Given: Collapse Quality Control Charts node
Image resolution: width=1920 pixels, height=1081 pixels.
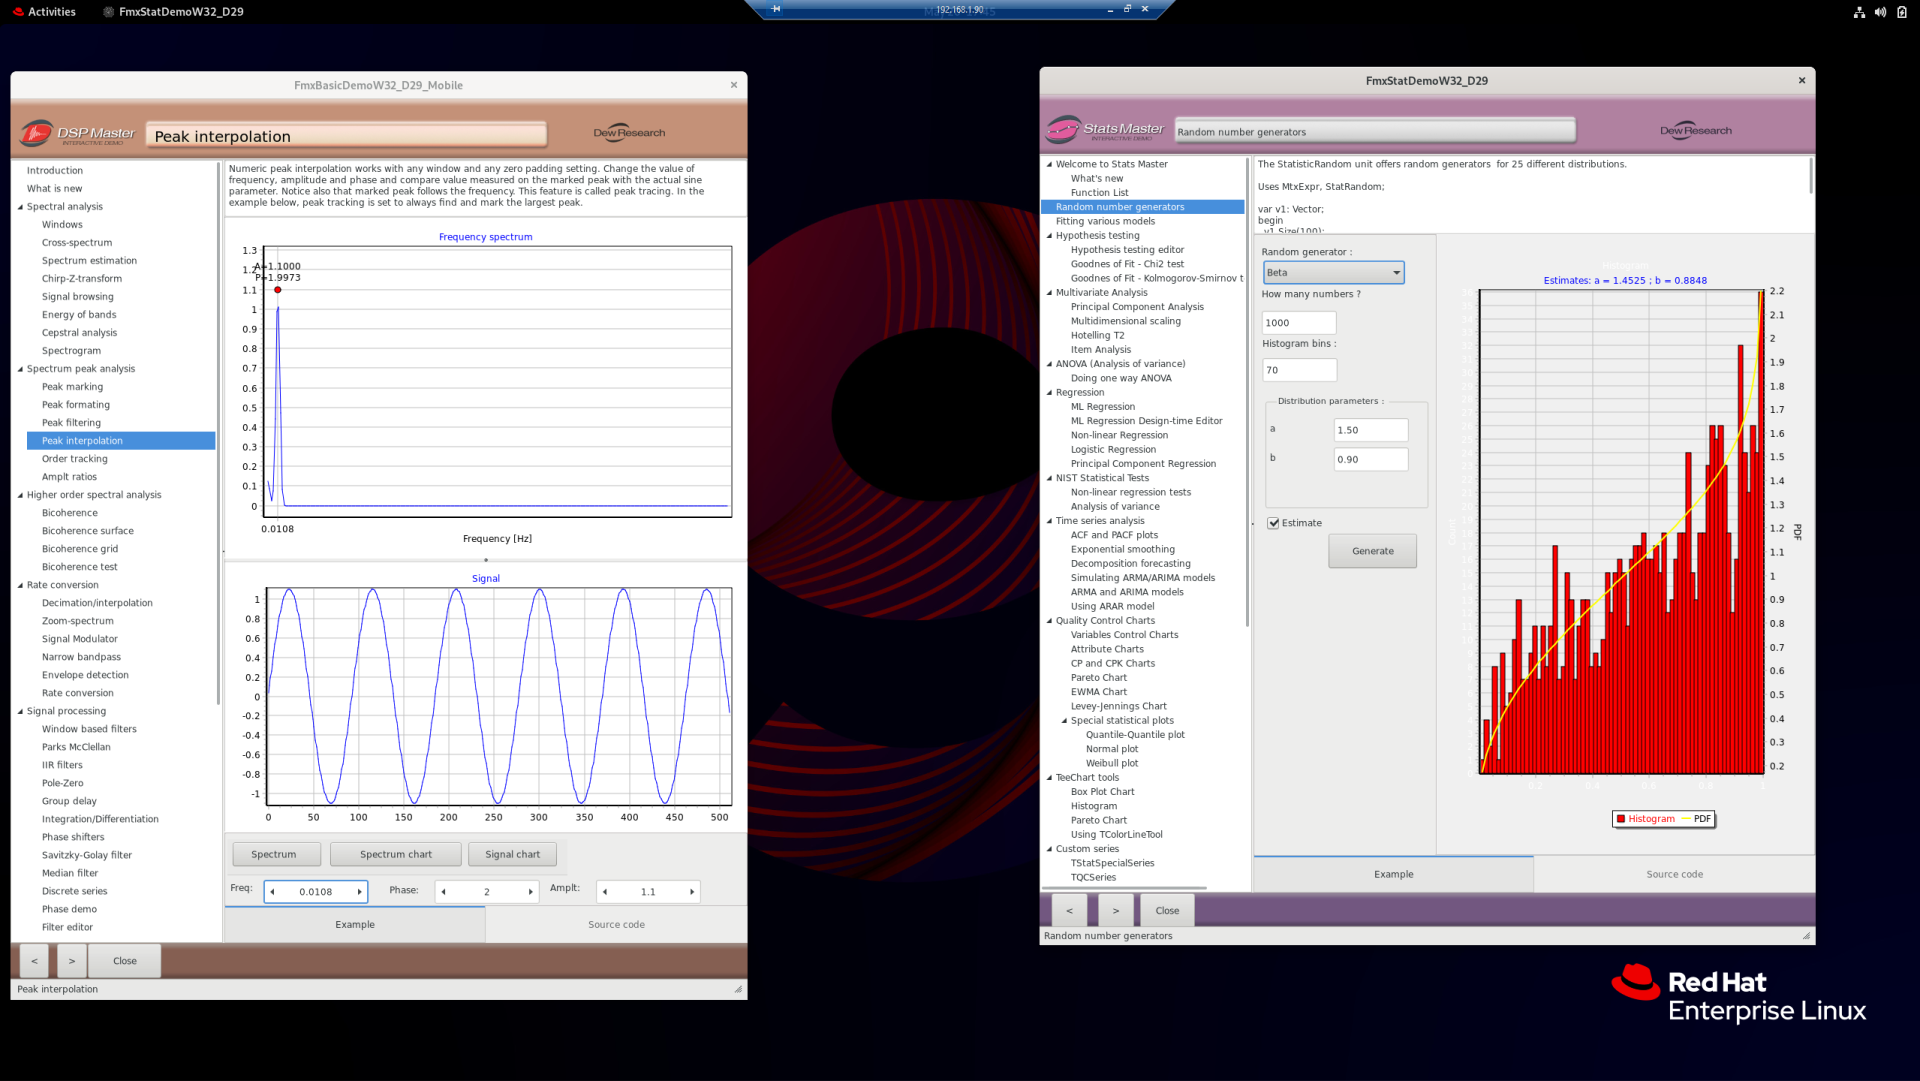Looking at the screenshot, I should click(x=1049, y=621).
